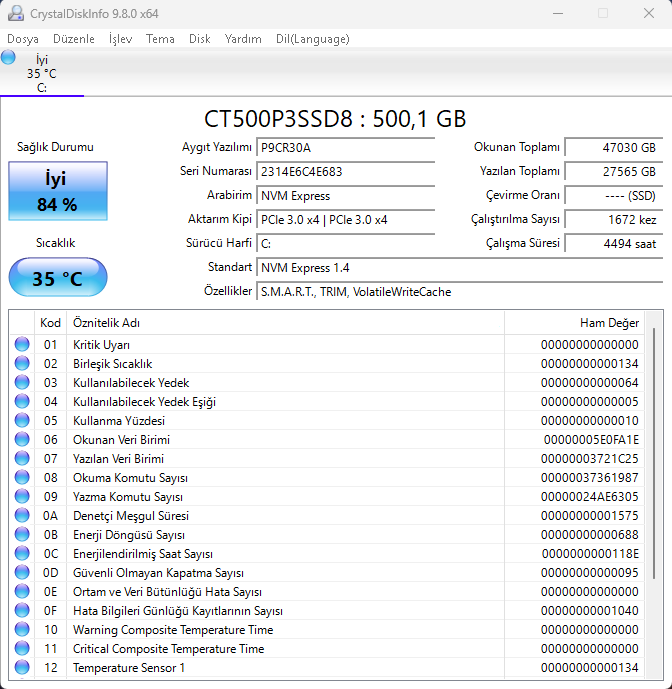Click the status orb for Enerji Döngüsü Sayısı
The height and width of the screenshot is (689, 672).
pyautogui.click(x=22, y=534)
